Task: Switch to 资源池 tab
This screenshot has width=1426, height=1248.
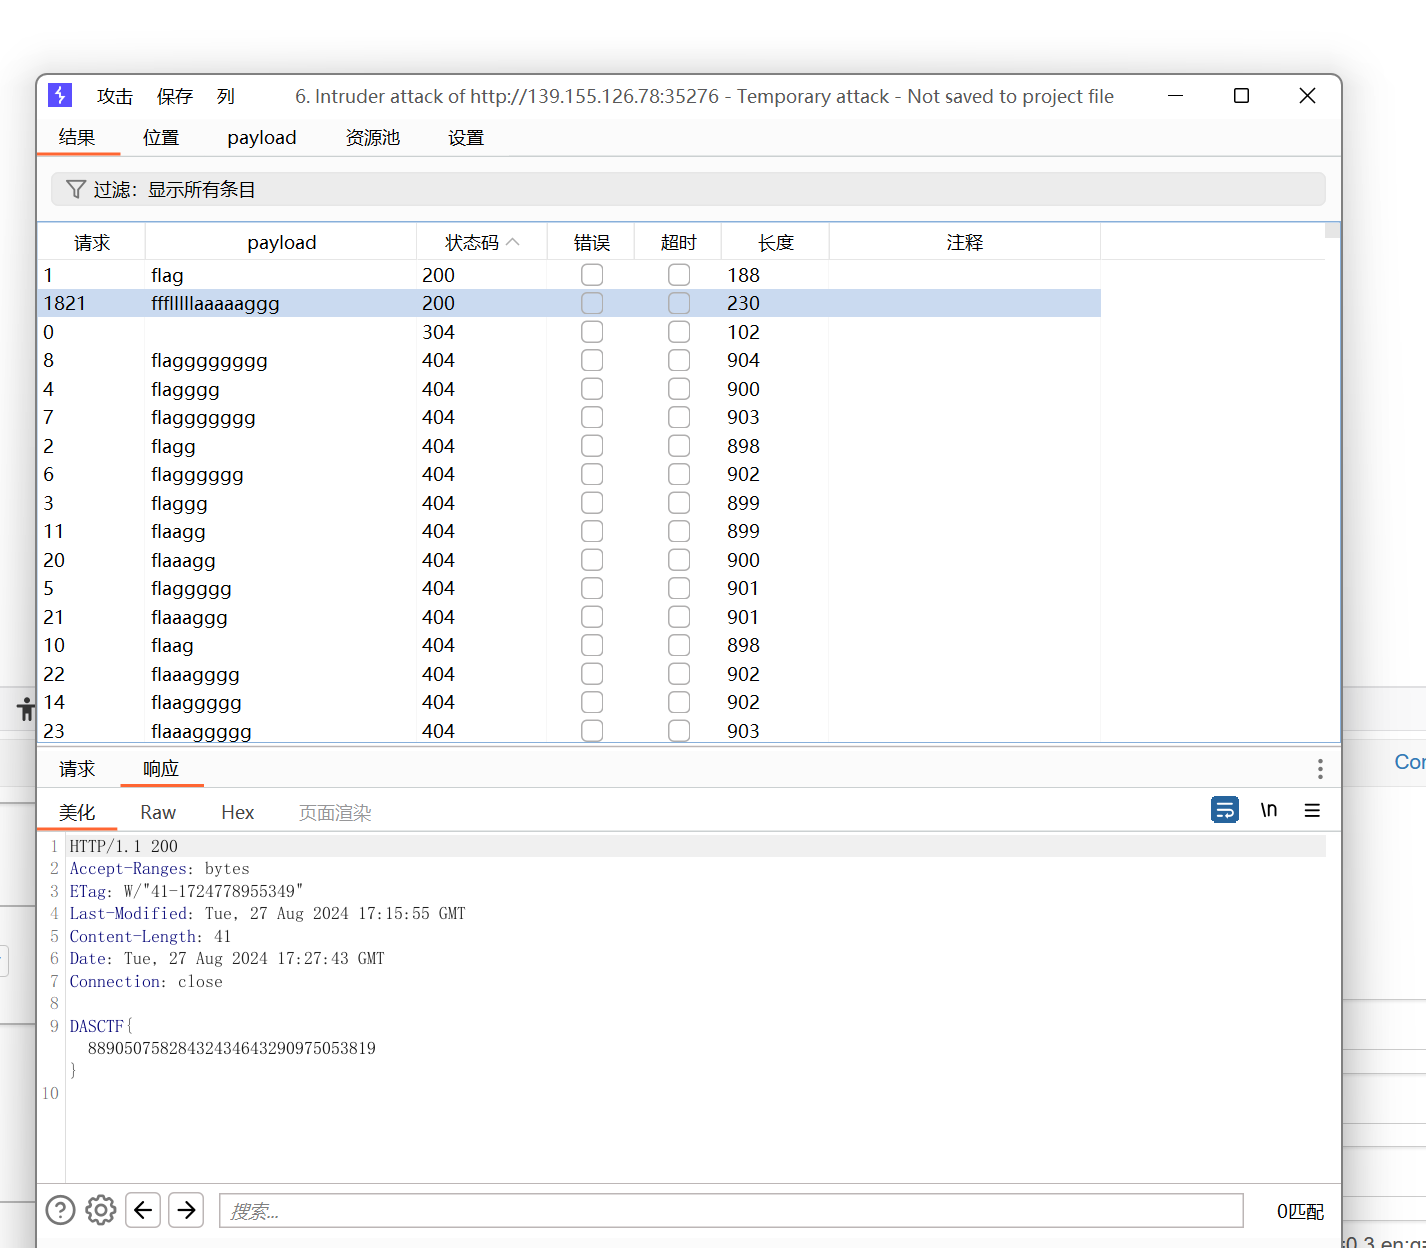Action: pos(373,137)
